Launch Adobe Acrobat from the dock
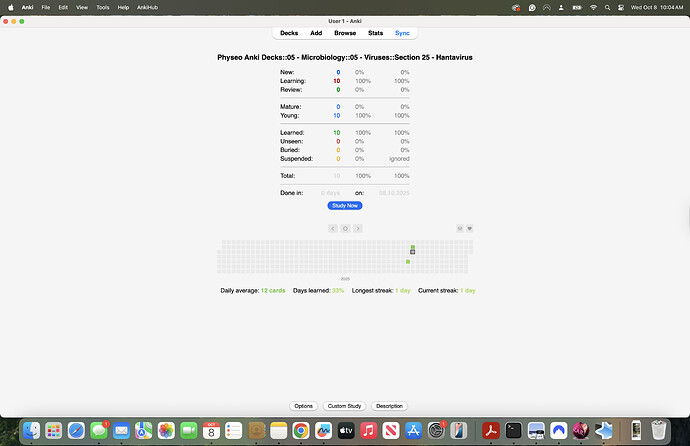 [x=491, y=431]
